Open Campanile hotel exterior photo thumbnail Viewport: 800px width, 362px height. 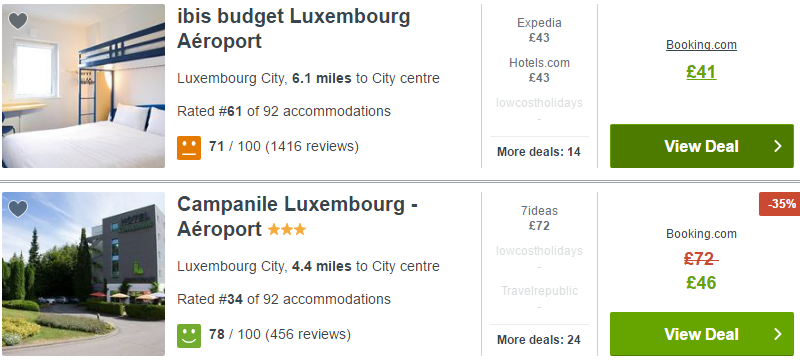click(84, 274)
